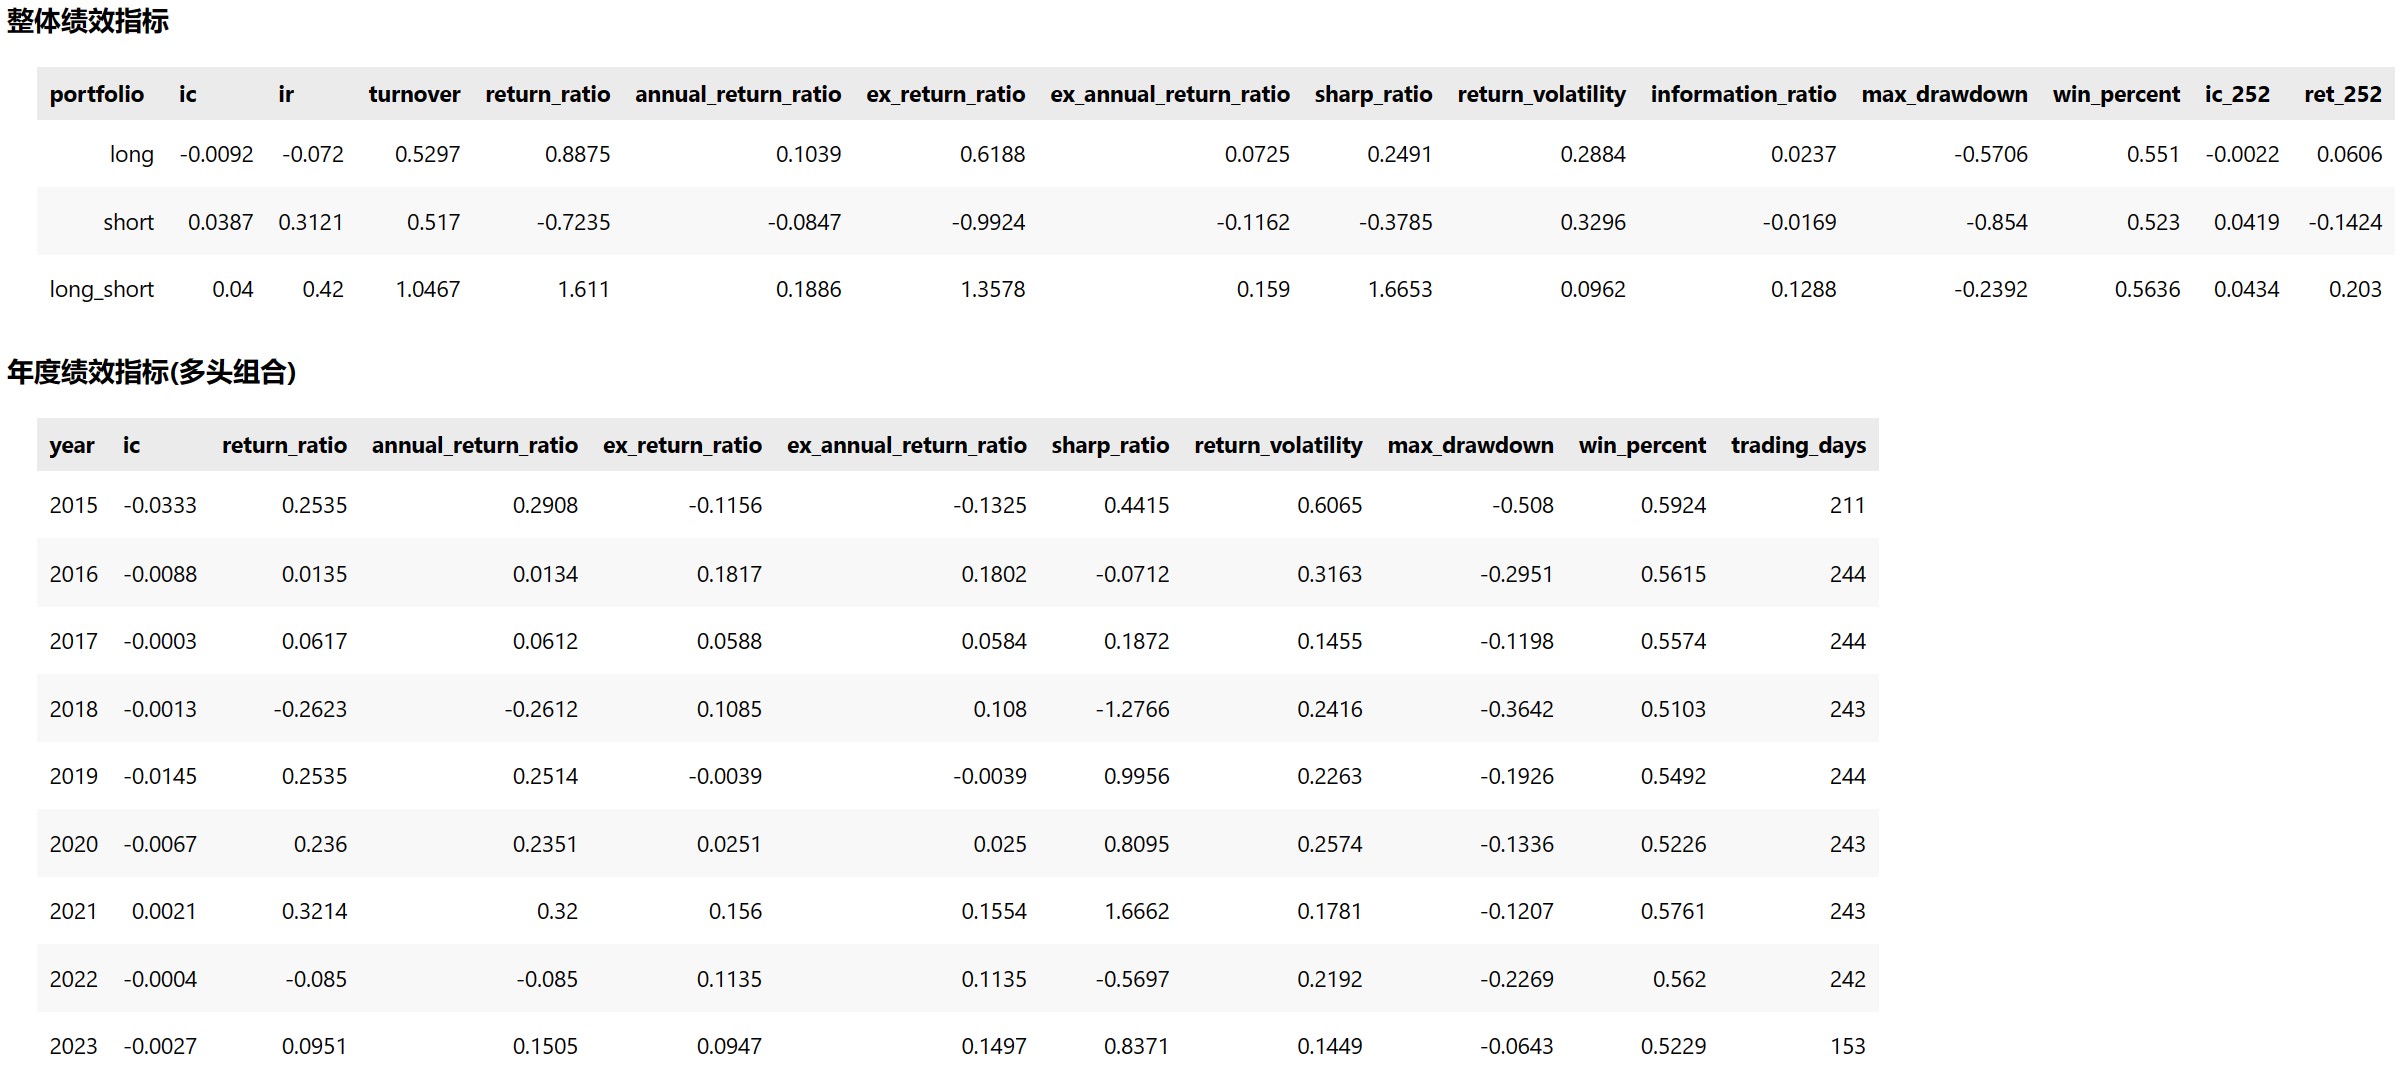The height and width of the screenshot is (1076, 2404).
Task: Select short row ir value 0.3121
Action: 311,222
